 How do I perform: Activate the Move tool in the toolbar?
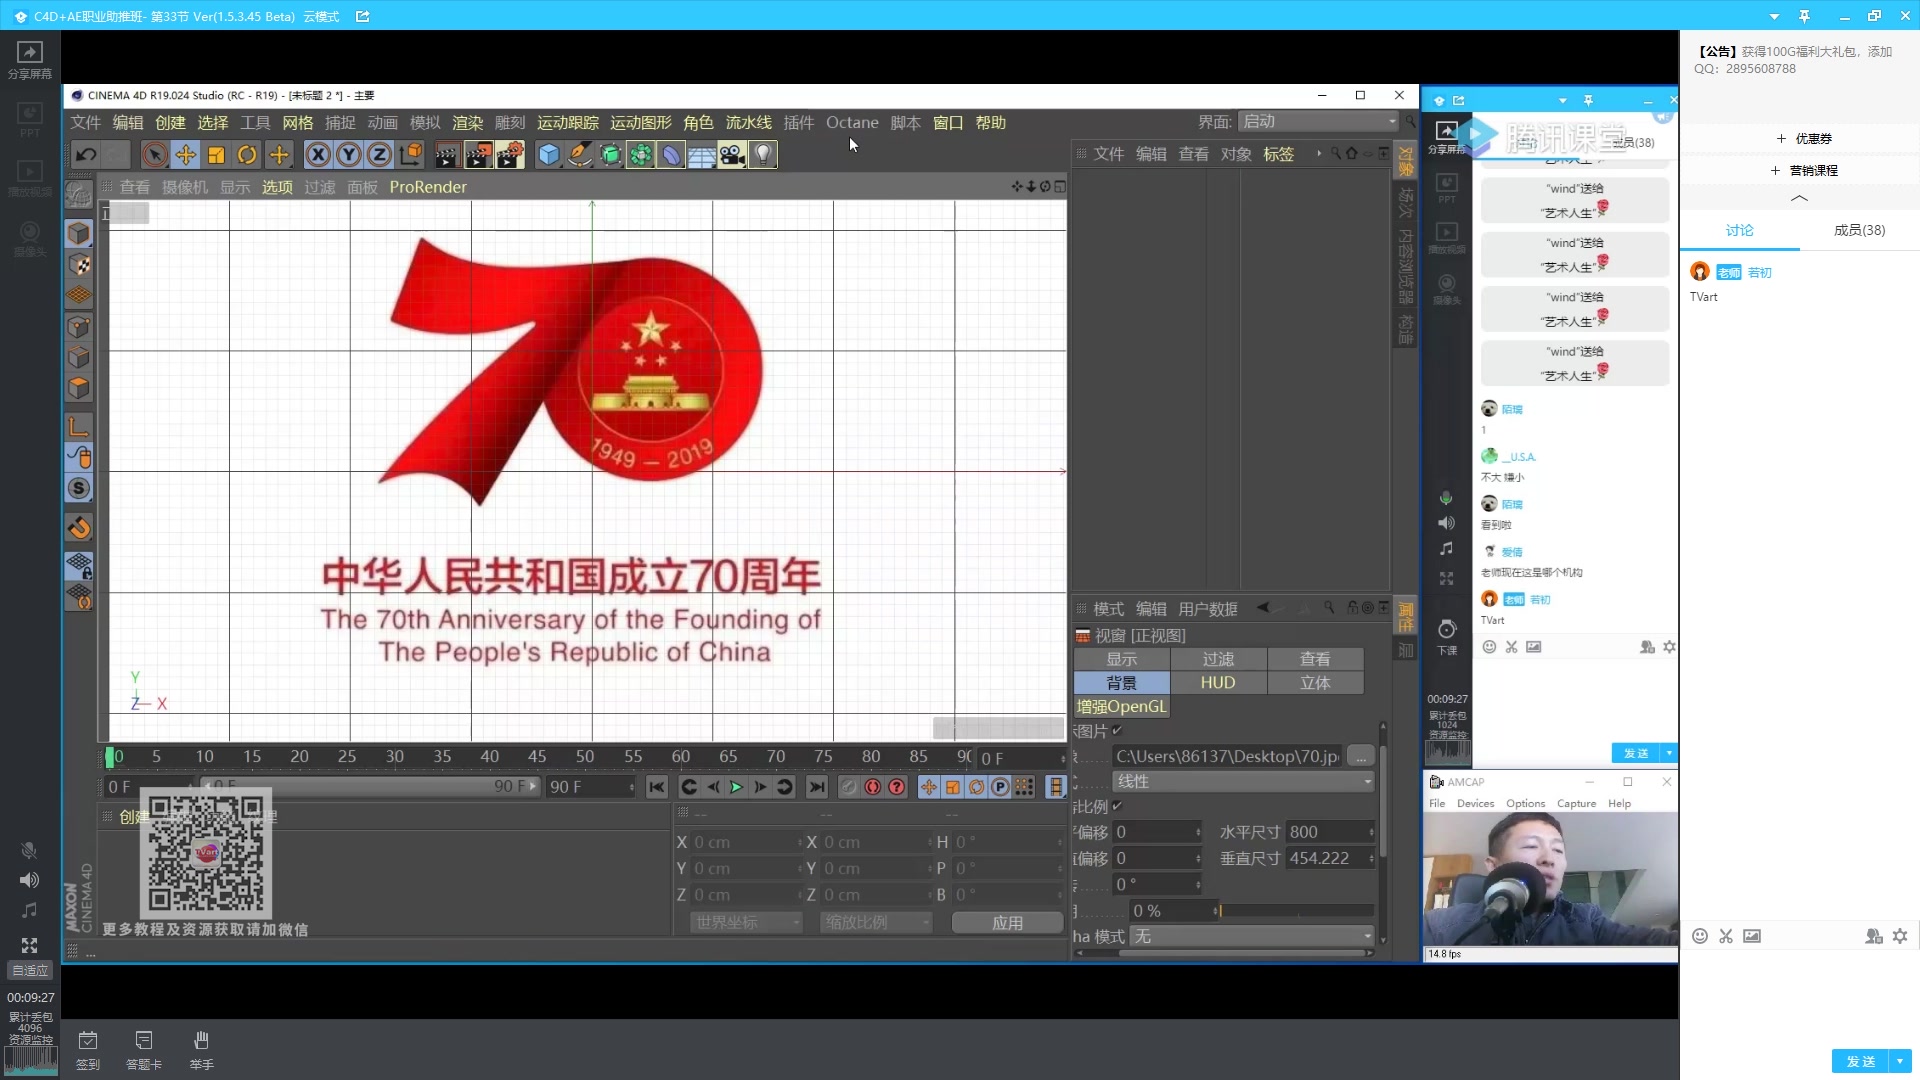pos(185,154)
